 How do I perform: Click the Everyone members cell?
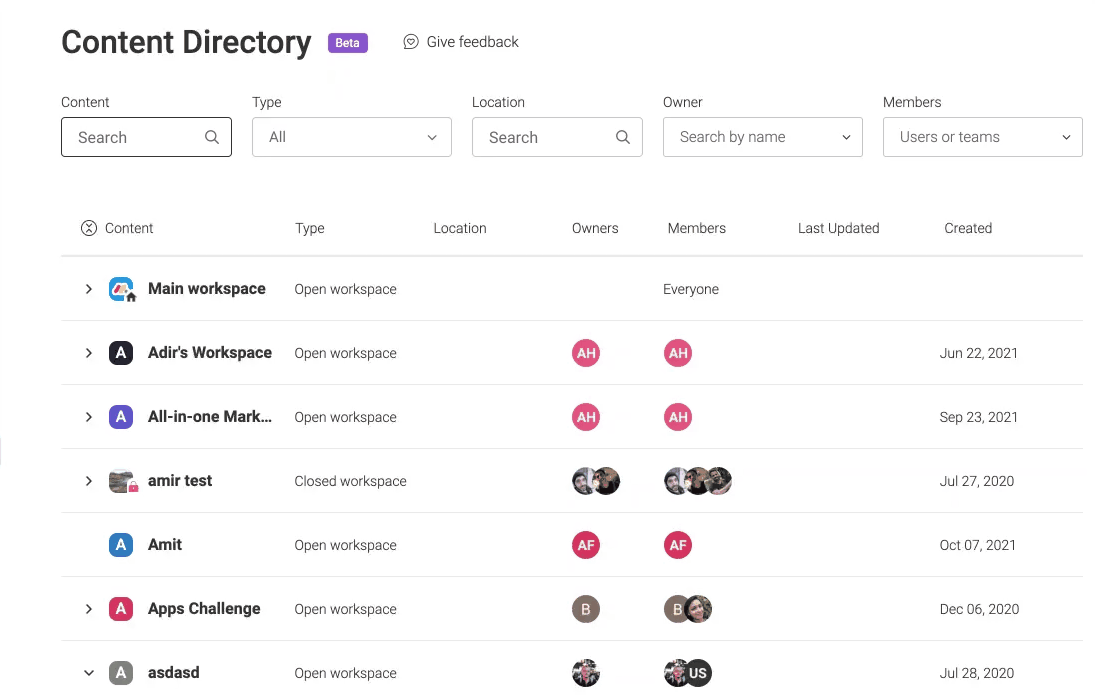[691, 289]
